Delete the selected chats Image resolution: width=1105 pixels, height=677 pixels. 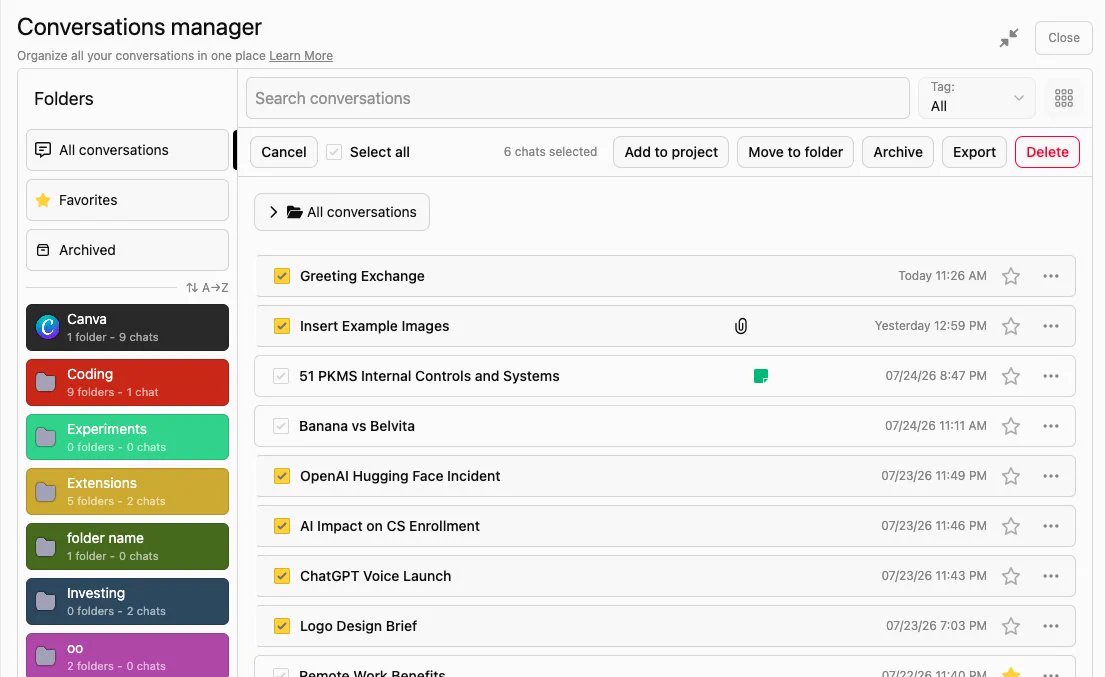tap(1047, 152)
